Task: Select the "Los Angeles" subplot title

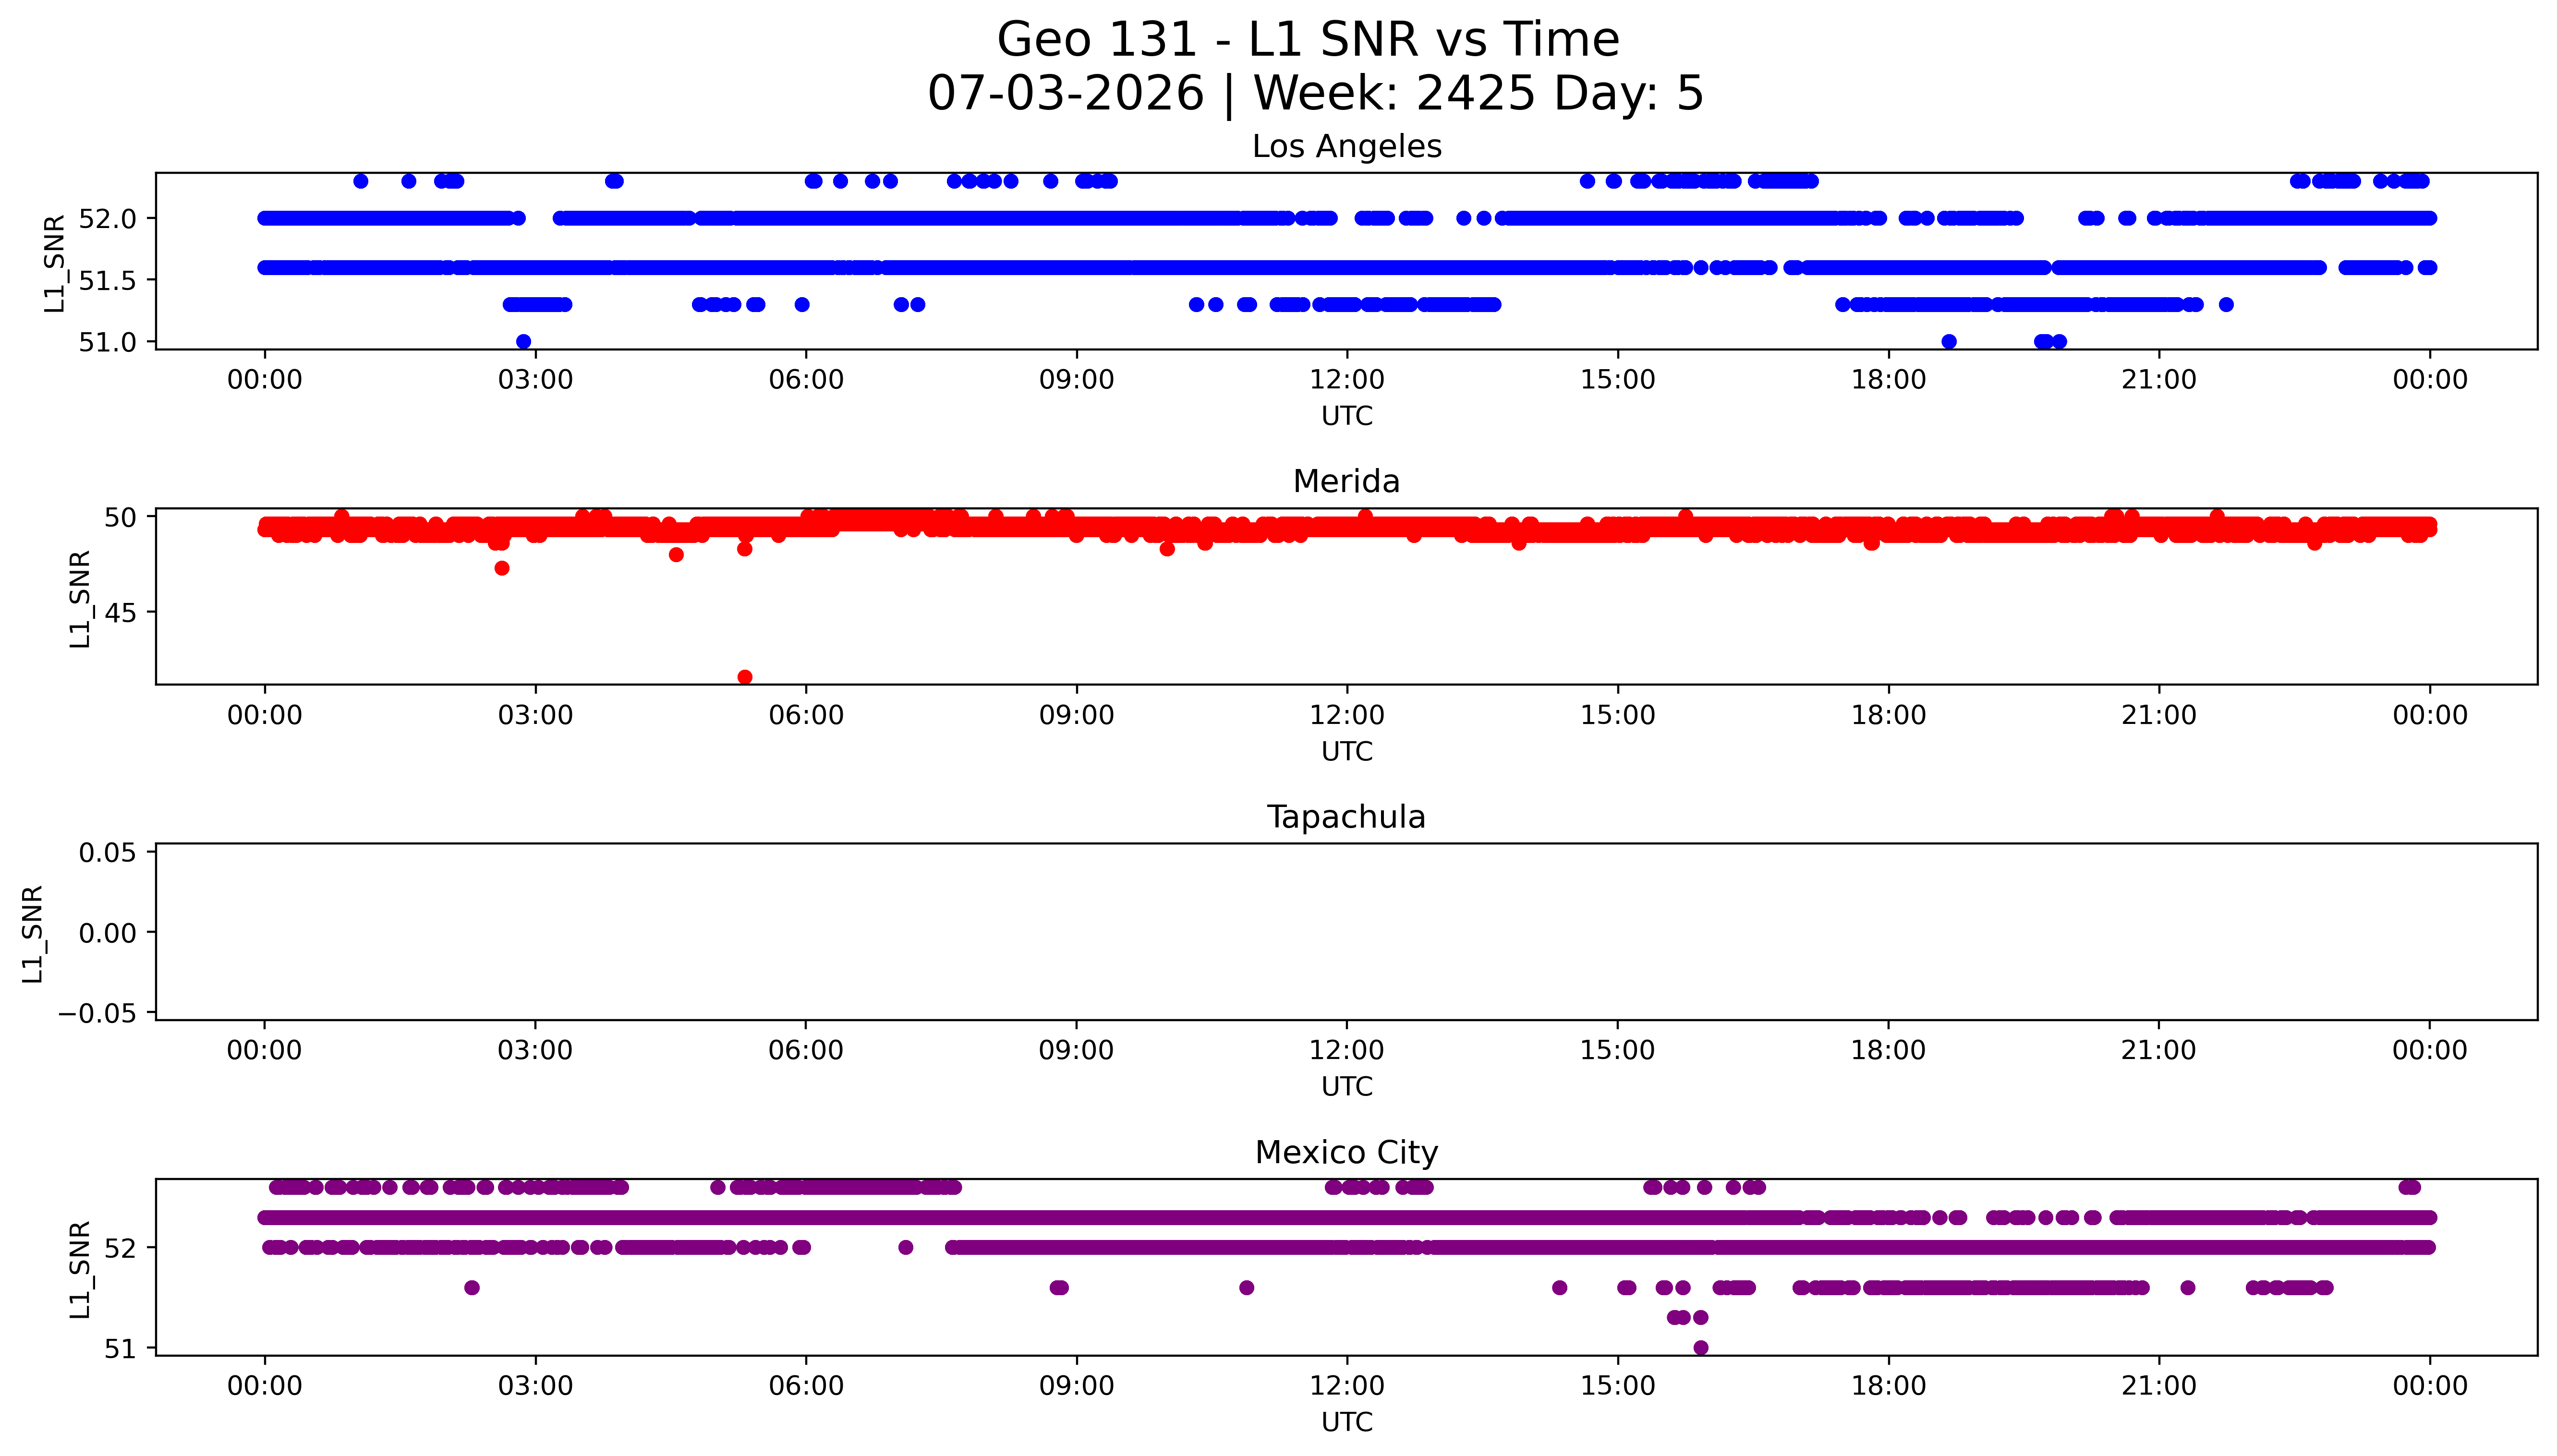Action: point(1346,146)
